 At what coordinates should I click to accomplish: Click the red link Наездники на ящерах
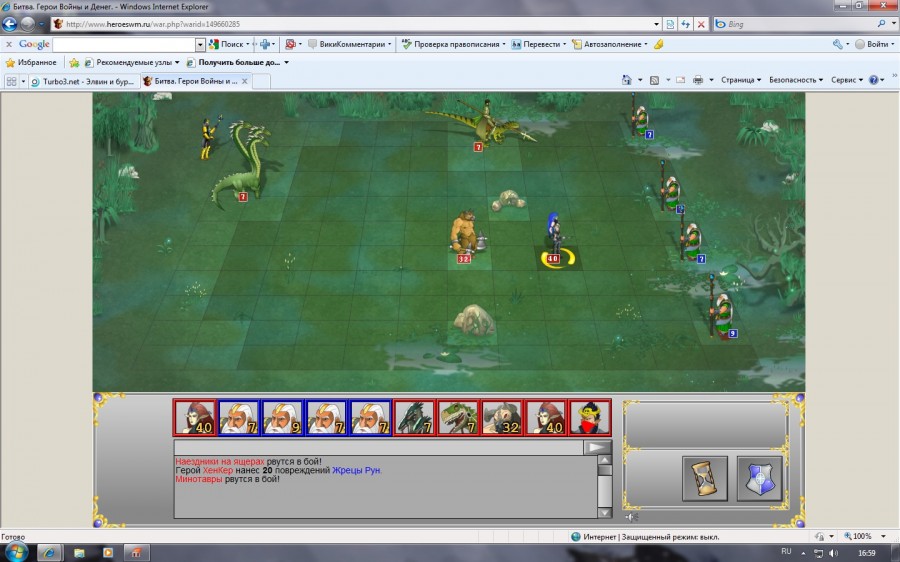click(x=220, y=462)
